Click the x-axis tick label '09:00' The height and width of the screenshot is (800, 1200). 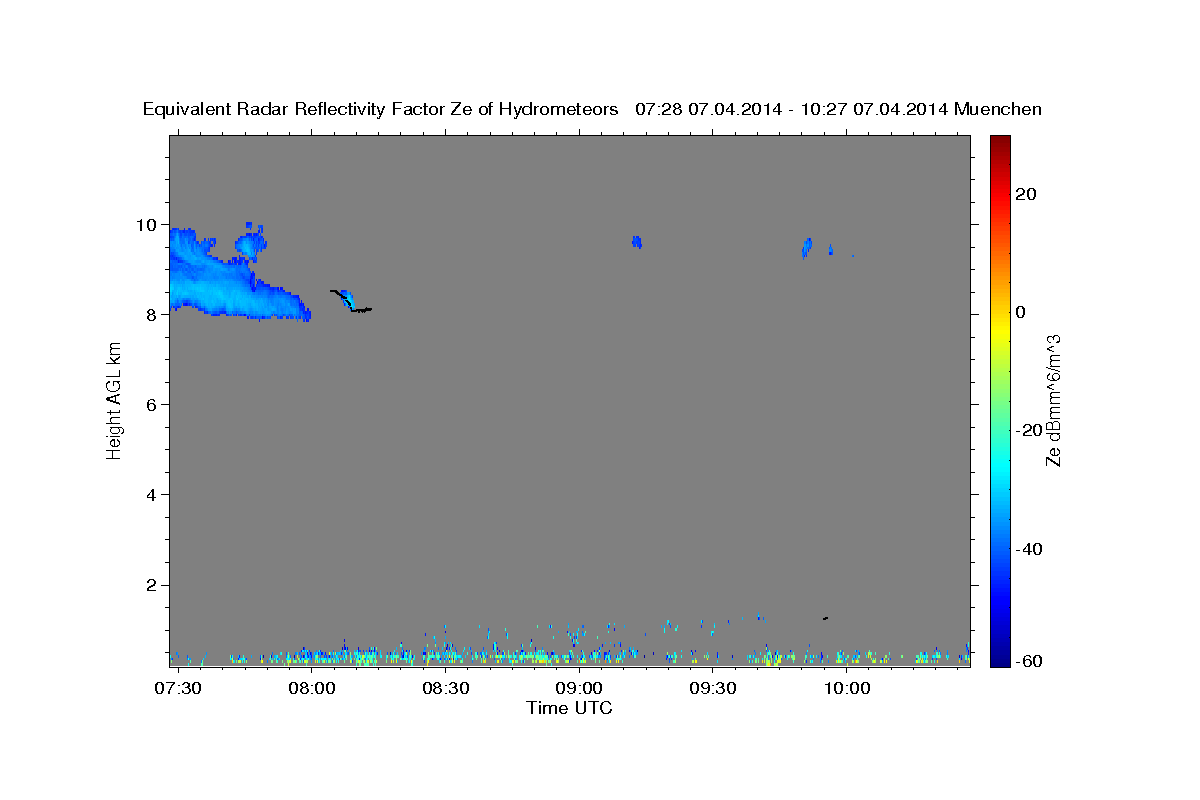580,689
